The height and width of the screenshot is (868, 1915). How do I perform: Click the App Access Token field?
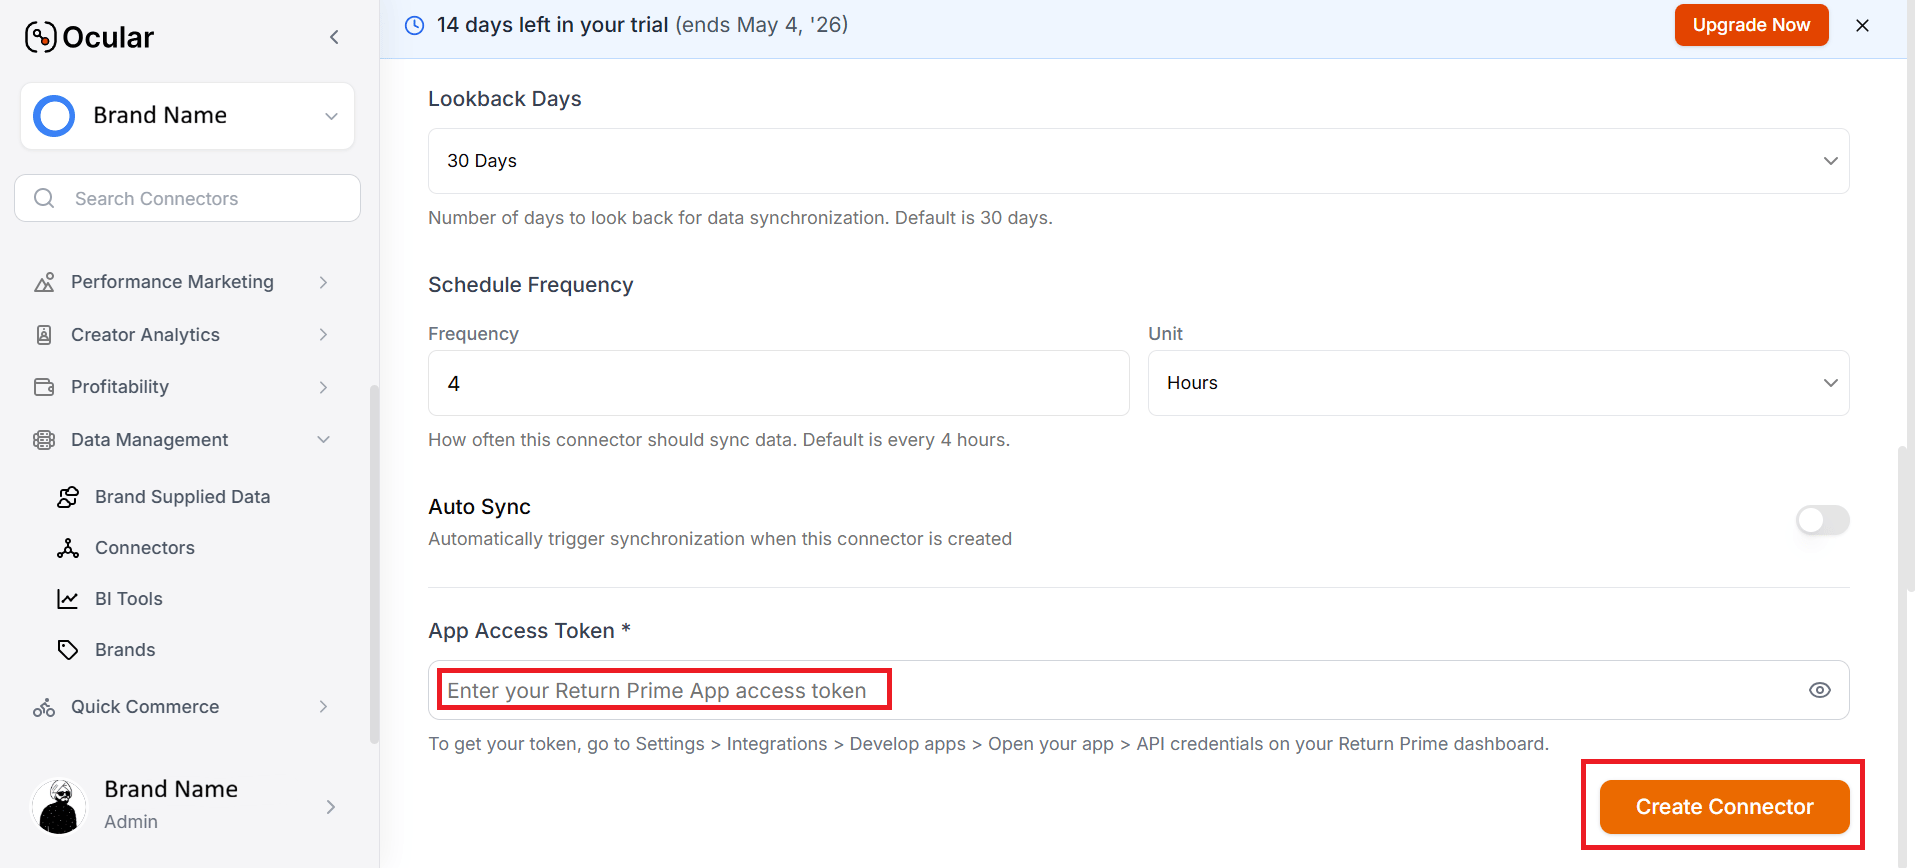pos(1138,690)
